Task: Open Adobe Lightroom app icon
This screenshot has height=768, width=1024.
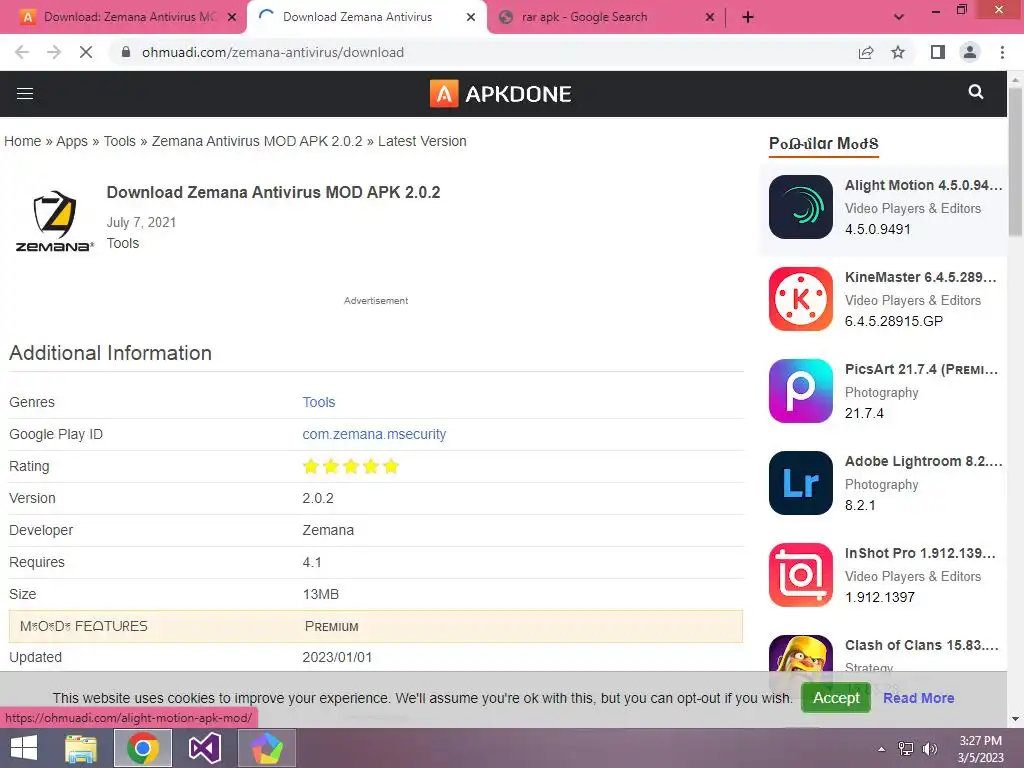Action: [x=801, y=483]
